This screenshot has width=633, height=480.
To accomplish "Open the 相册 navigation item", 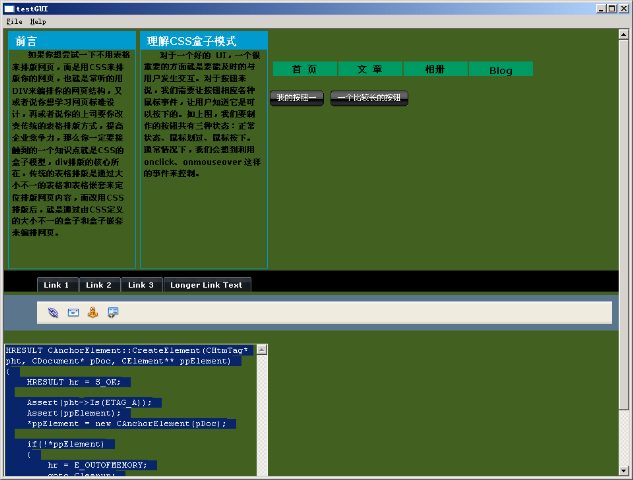I will point(435,69).
